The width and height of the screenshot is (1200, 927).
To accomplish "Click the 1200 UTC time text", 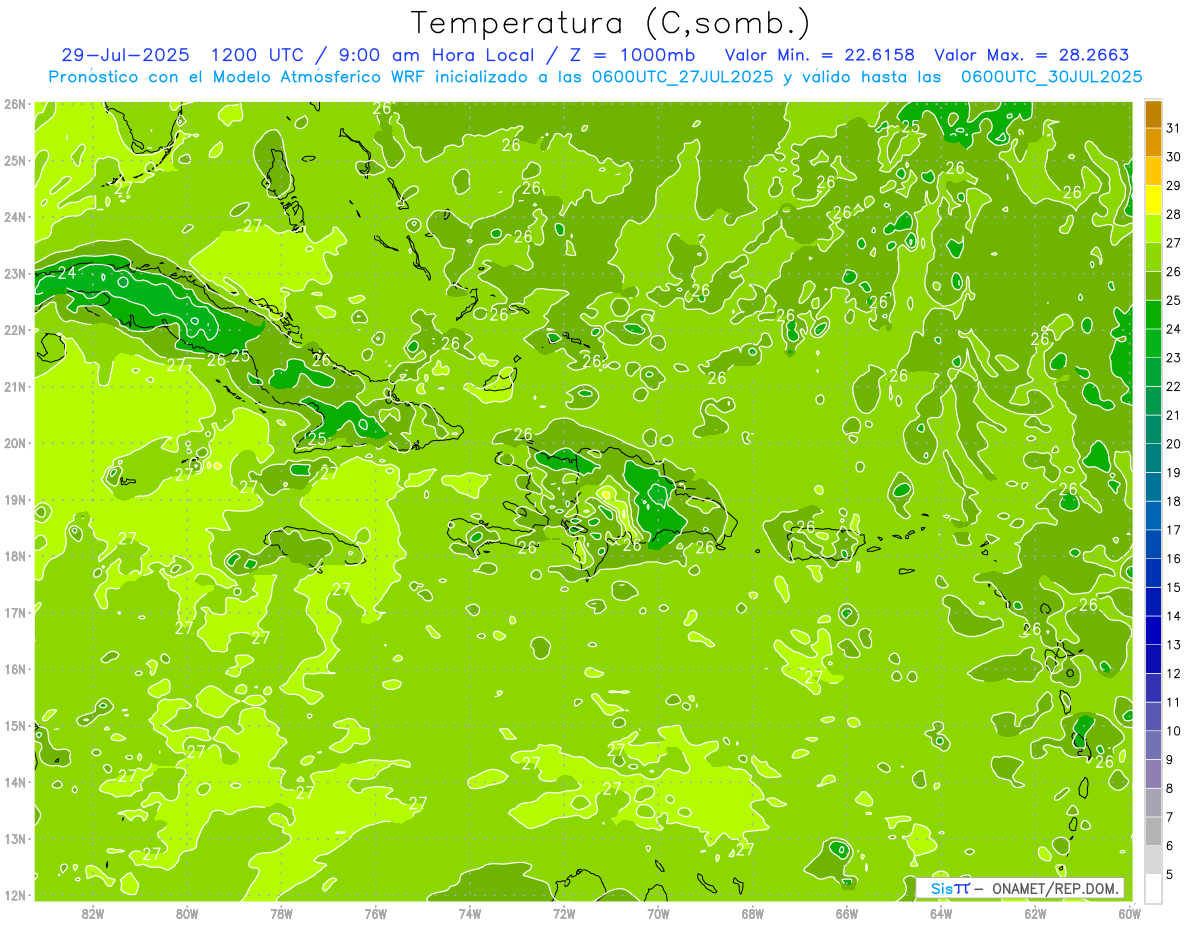I will [x=257, y=55].
